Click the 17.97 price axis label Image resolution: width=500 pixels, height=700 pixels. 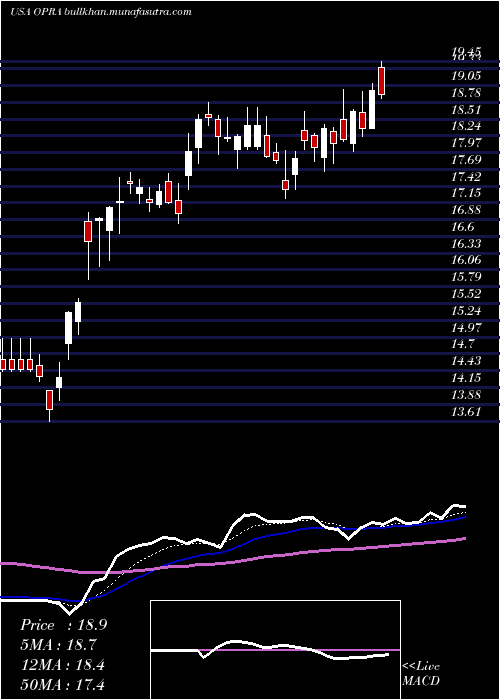point(466,143)
